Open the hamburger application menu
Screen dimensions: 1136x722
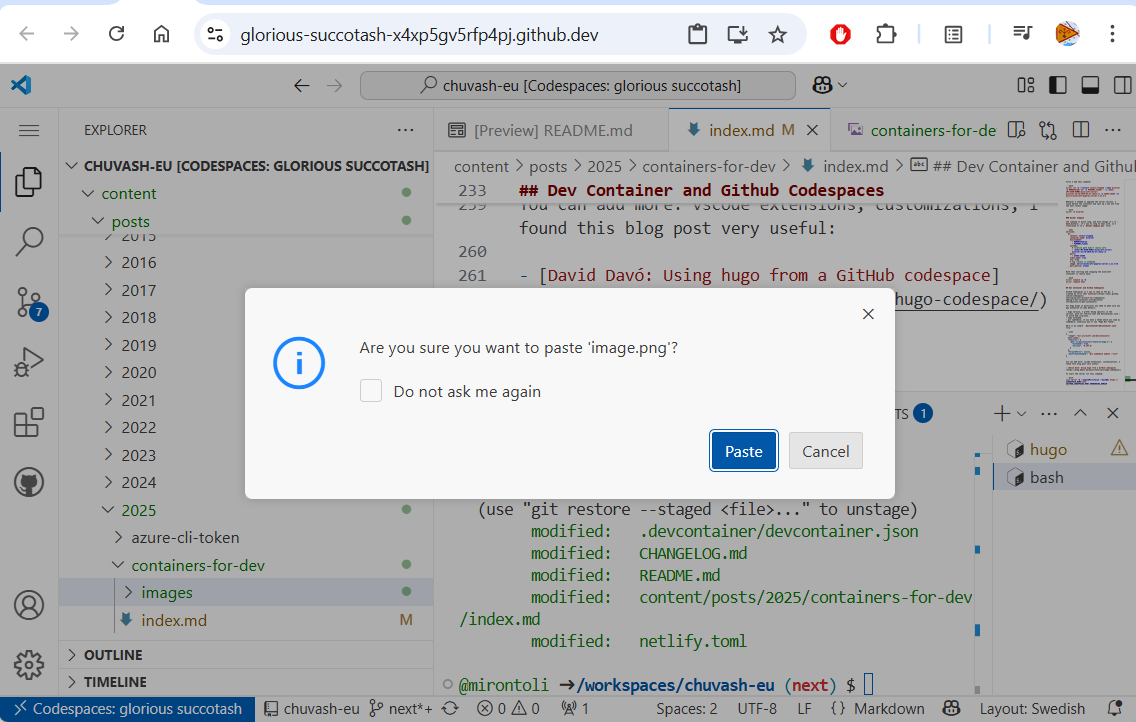click(29, 130)
